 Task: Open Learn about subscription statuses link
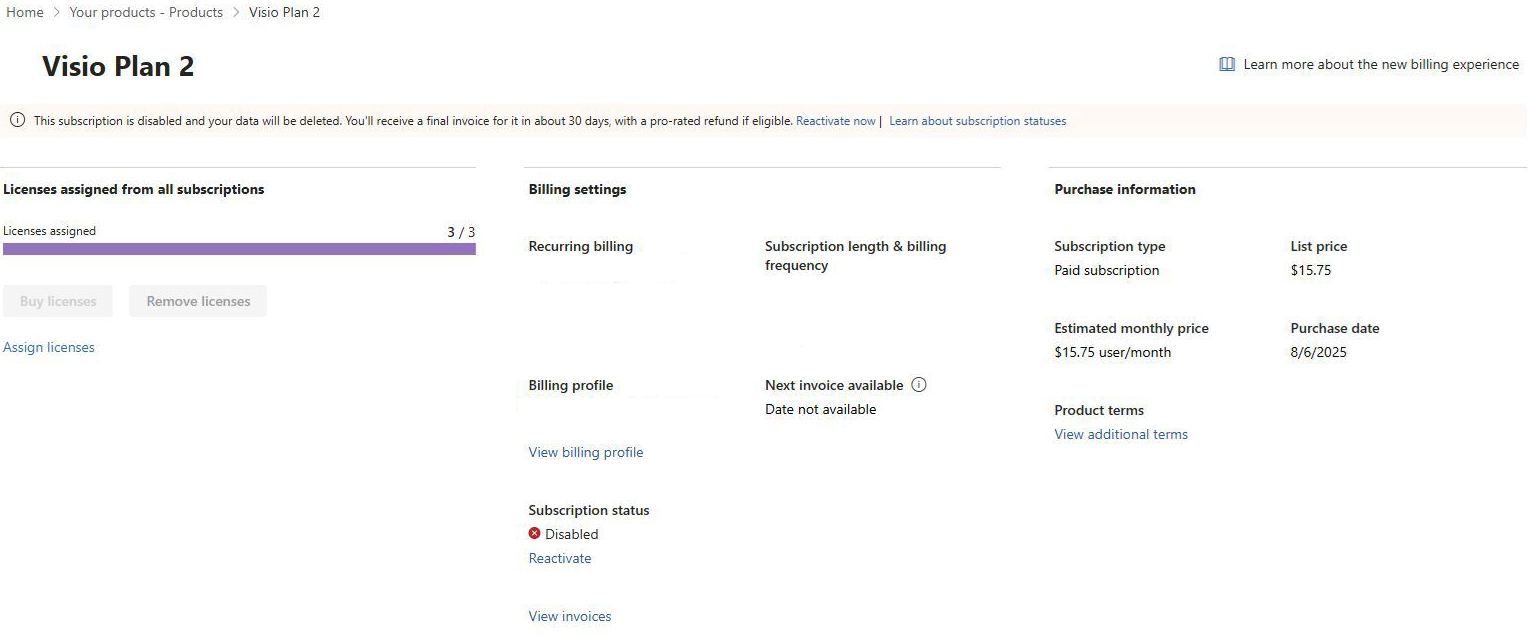click(x=978, y=121)
